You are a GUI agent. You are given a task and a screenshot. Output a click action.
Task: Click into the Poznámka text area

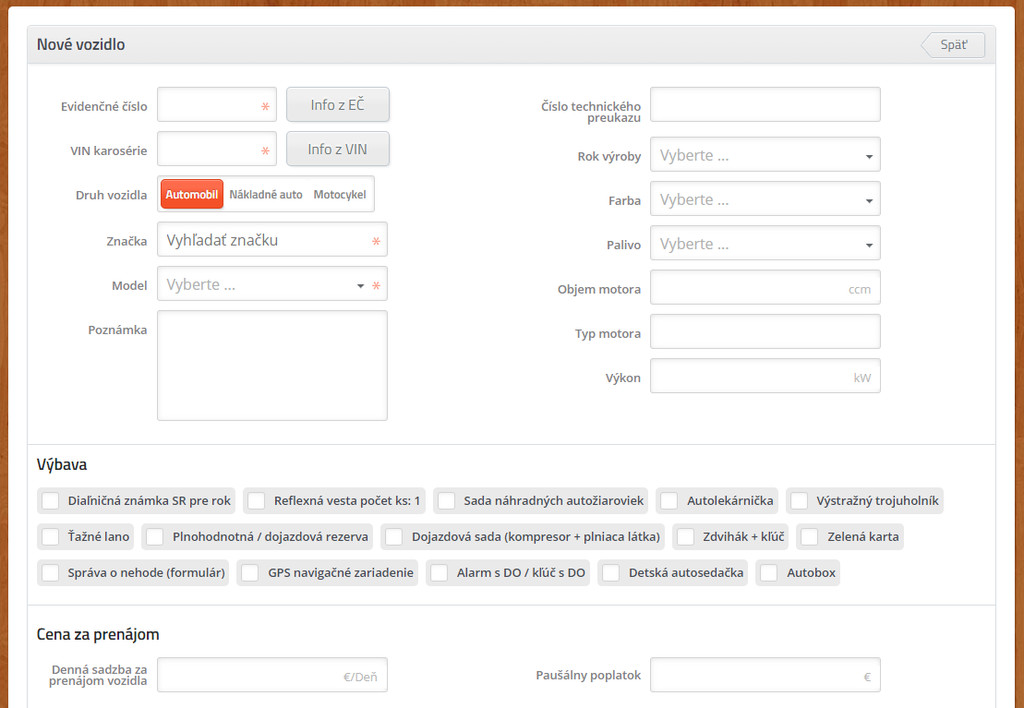point(272,365)
